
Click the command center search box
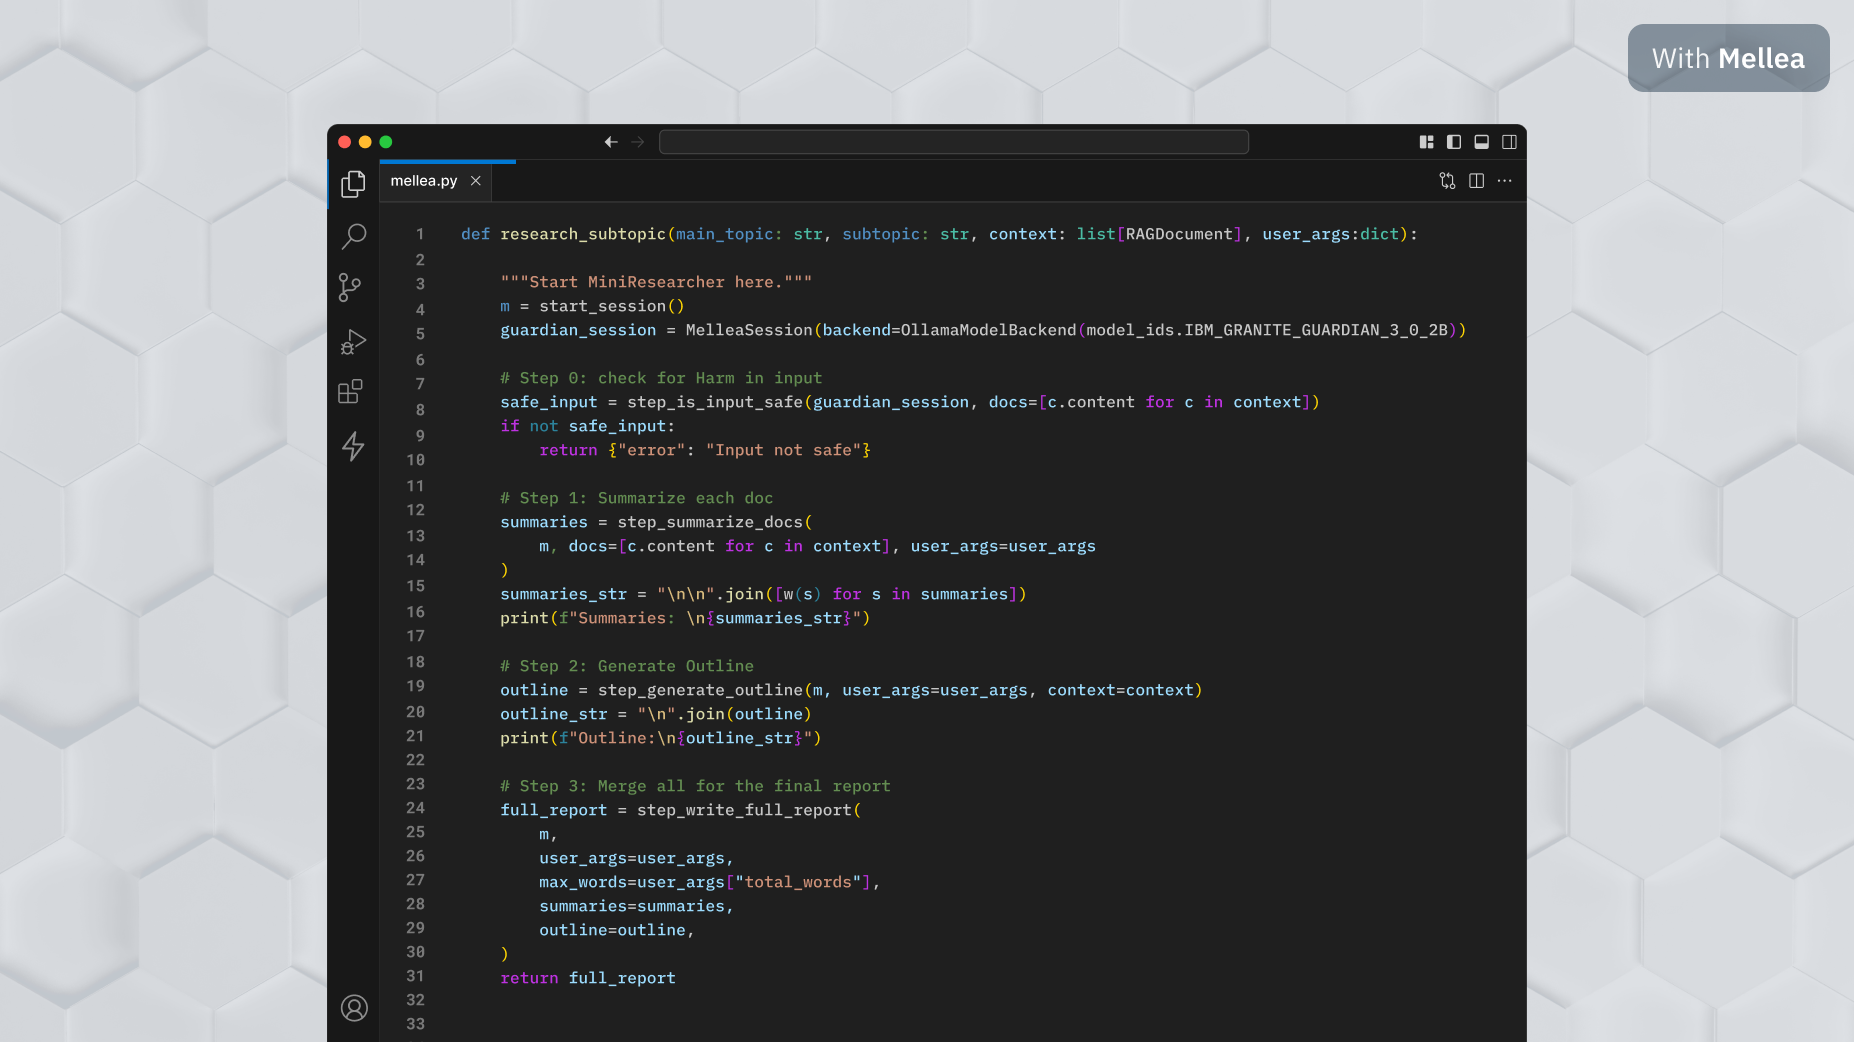[953, 142]
